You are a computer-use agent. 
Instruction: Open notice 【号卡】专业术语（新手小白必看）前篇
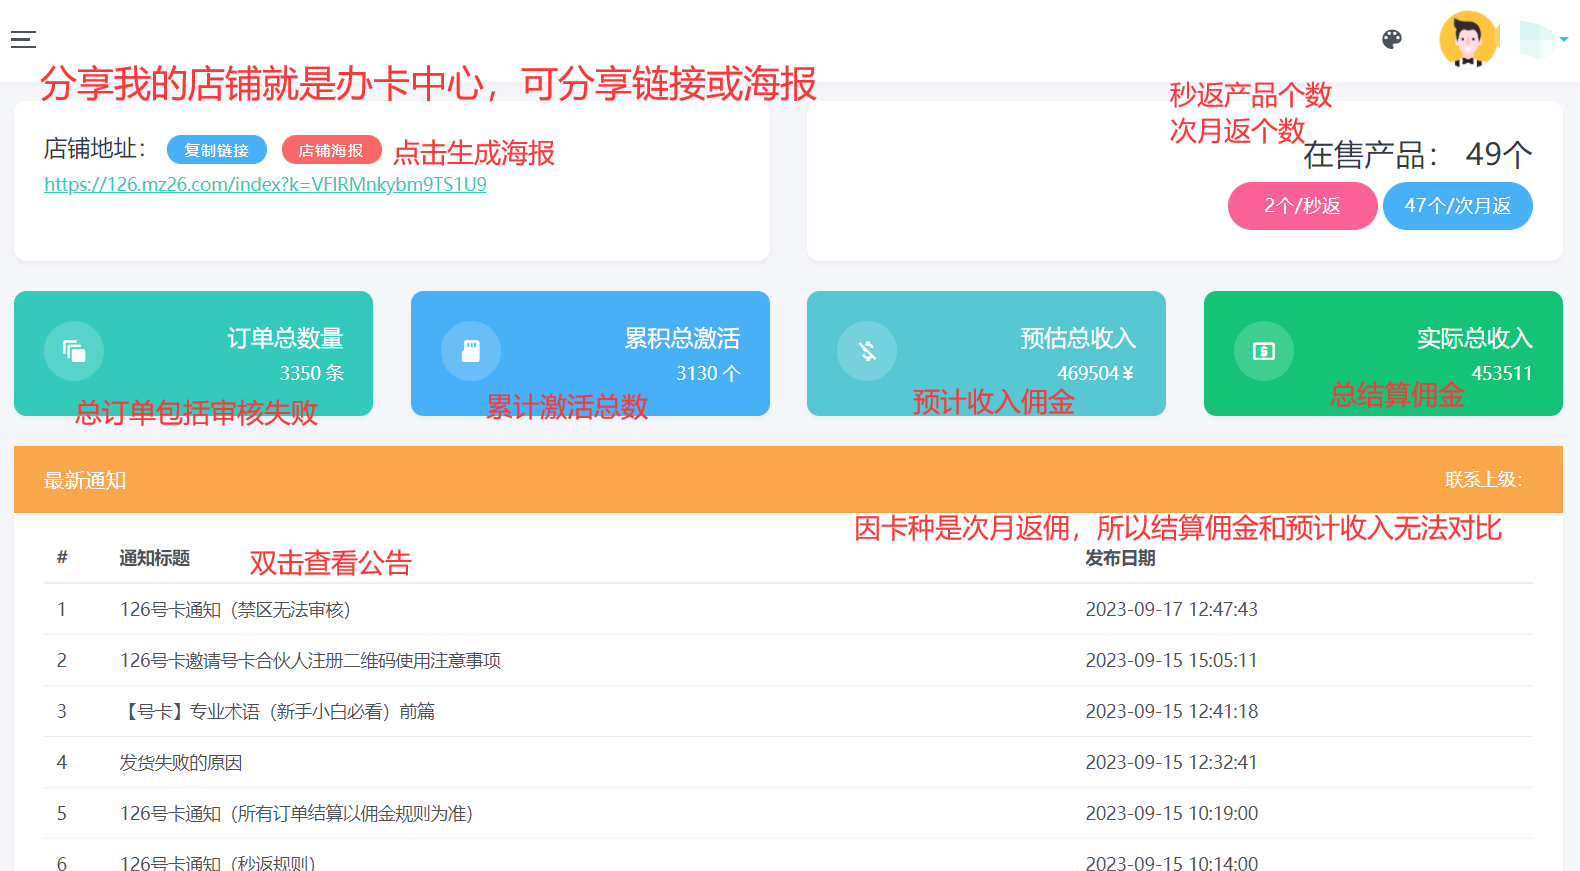pos(277,712)
